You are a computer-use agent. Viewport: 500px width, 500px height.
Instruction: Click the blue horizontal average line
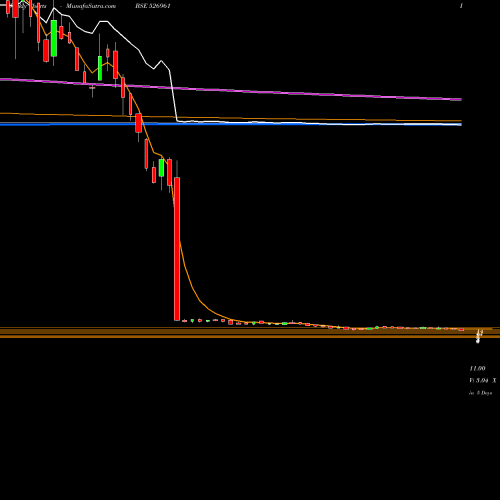tap(231, 124)
